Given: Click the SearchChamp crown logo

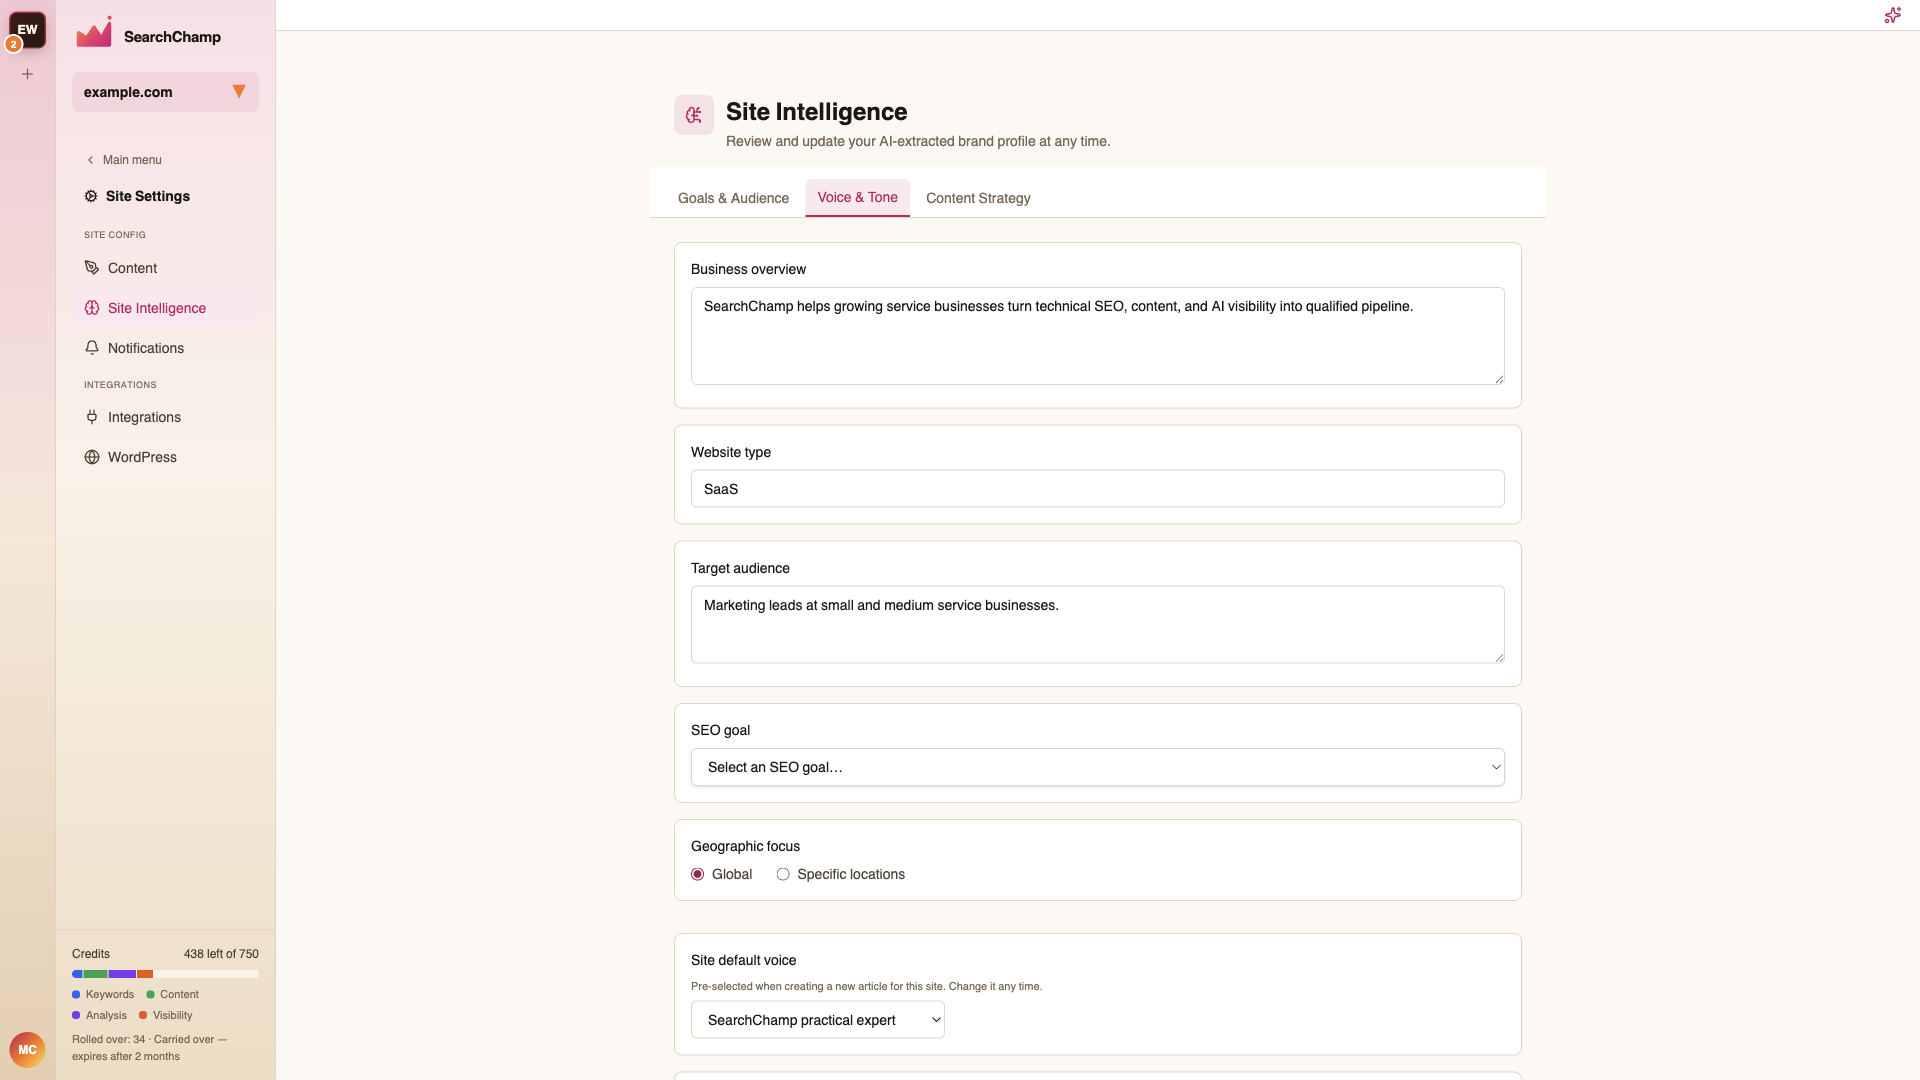Looking at the screenshot, I should click(95, 33).
